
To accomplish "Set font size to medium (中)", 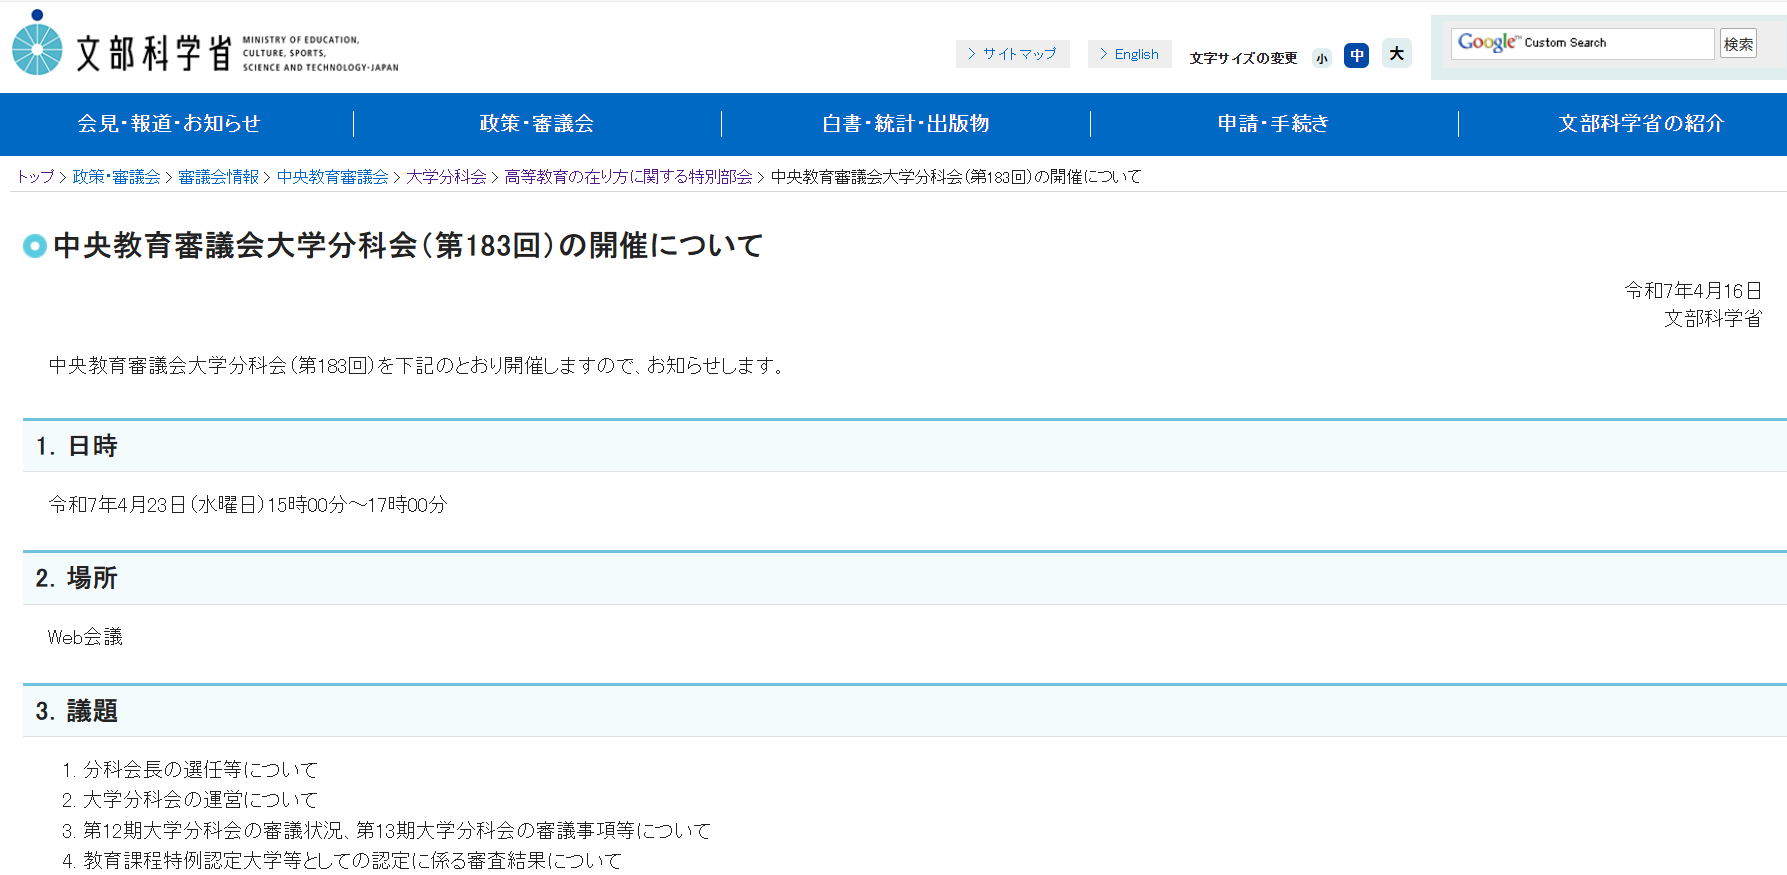I will coord(1356,56).
